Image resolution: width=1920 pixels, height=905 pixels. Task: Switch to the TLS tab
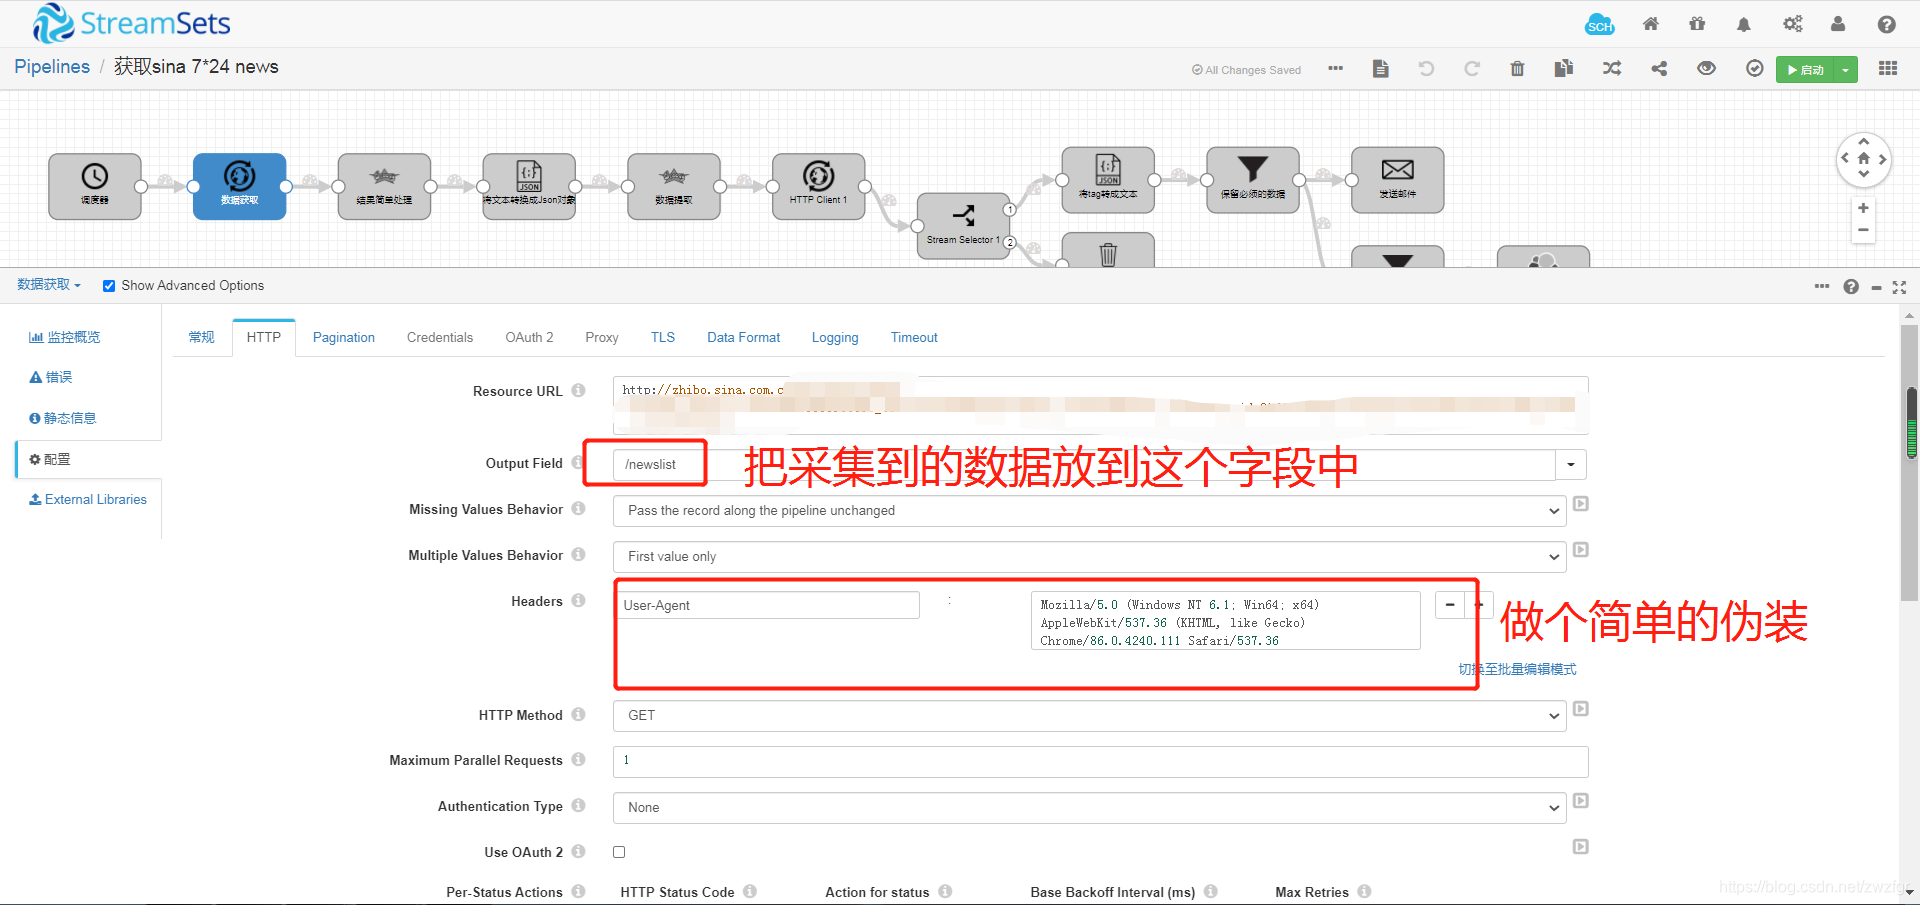(x=663, y=337)
